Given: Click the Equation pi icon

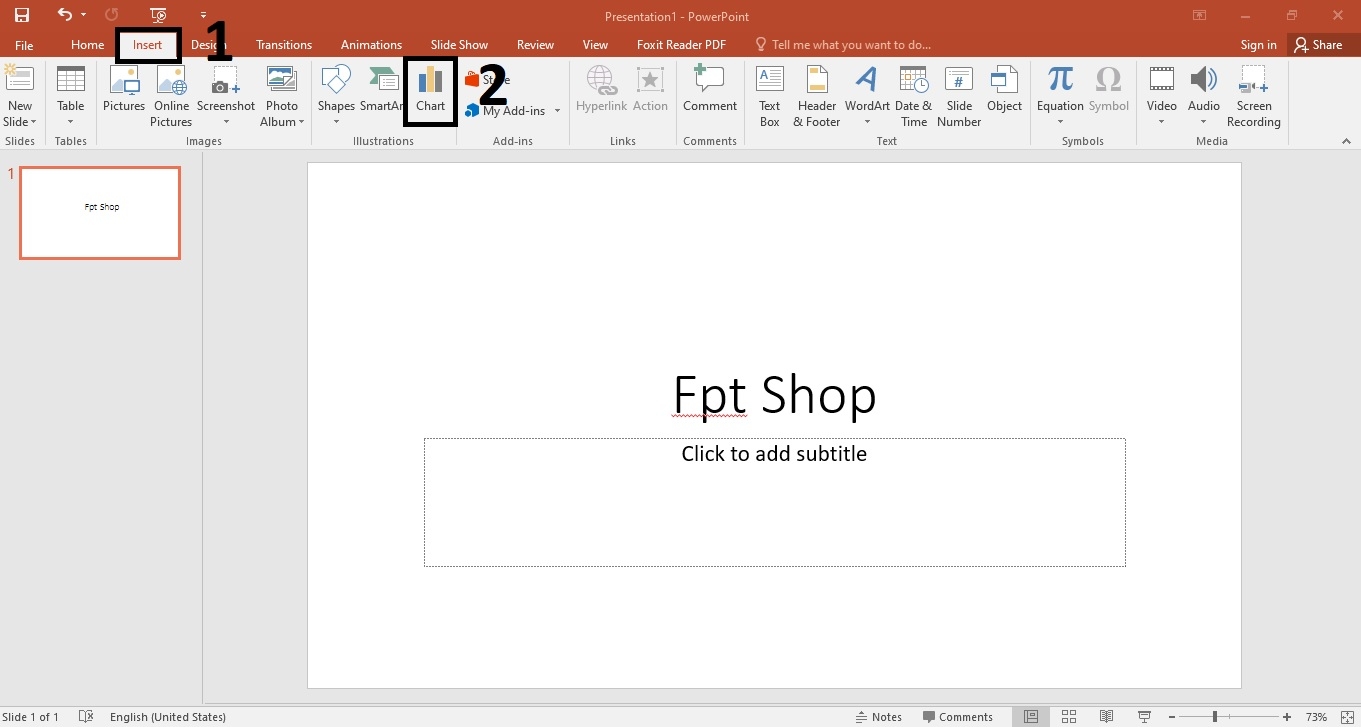Looking at the screenshot, I should click(1059, 82).
